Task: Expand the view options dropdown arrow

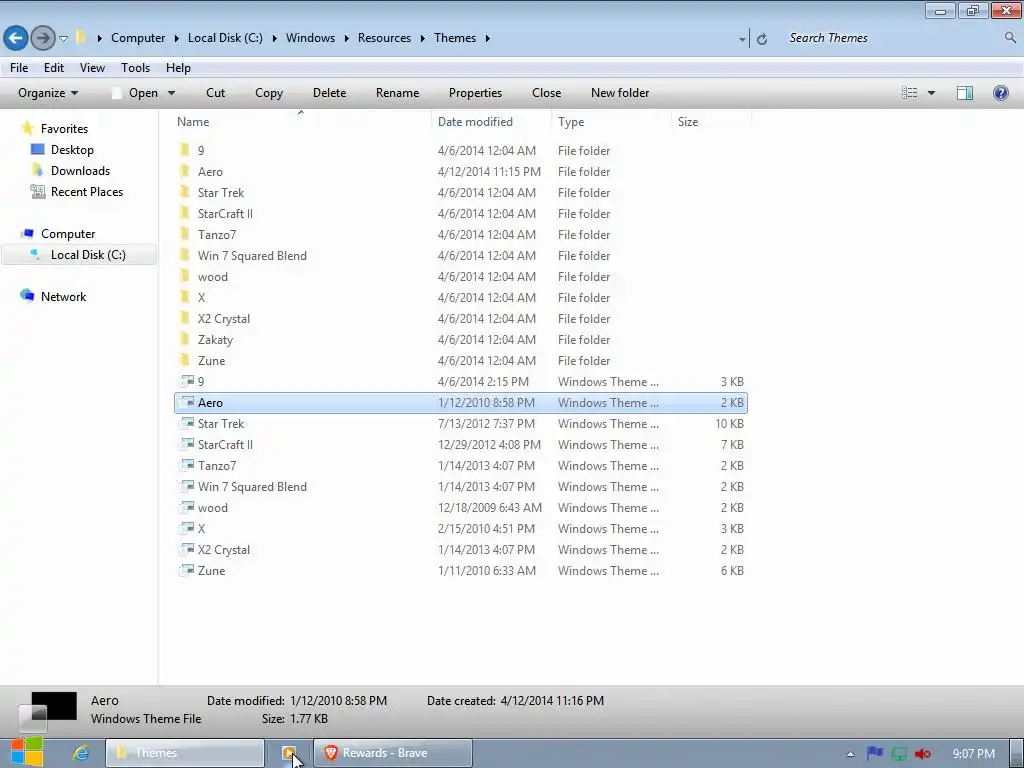Action: coord(932,93)
